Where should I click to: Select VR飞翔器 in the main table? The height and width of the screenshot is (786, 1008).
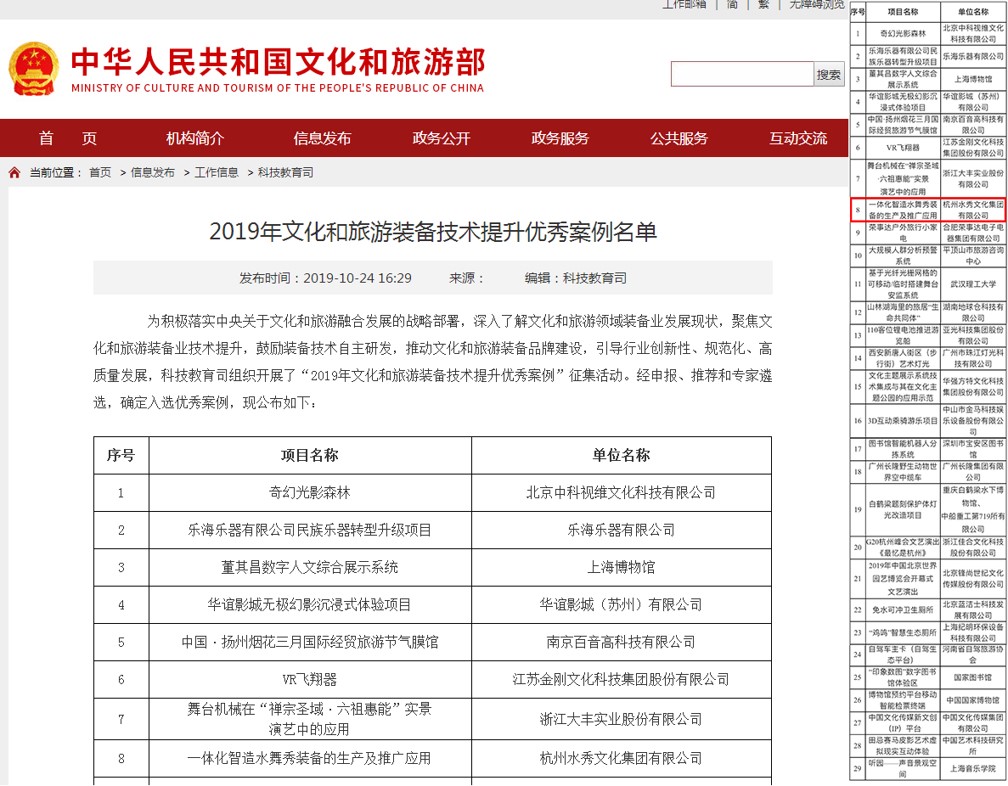(309, 679)
